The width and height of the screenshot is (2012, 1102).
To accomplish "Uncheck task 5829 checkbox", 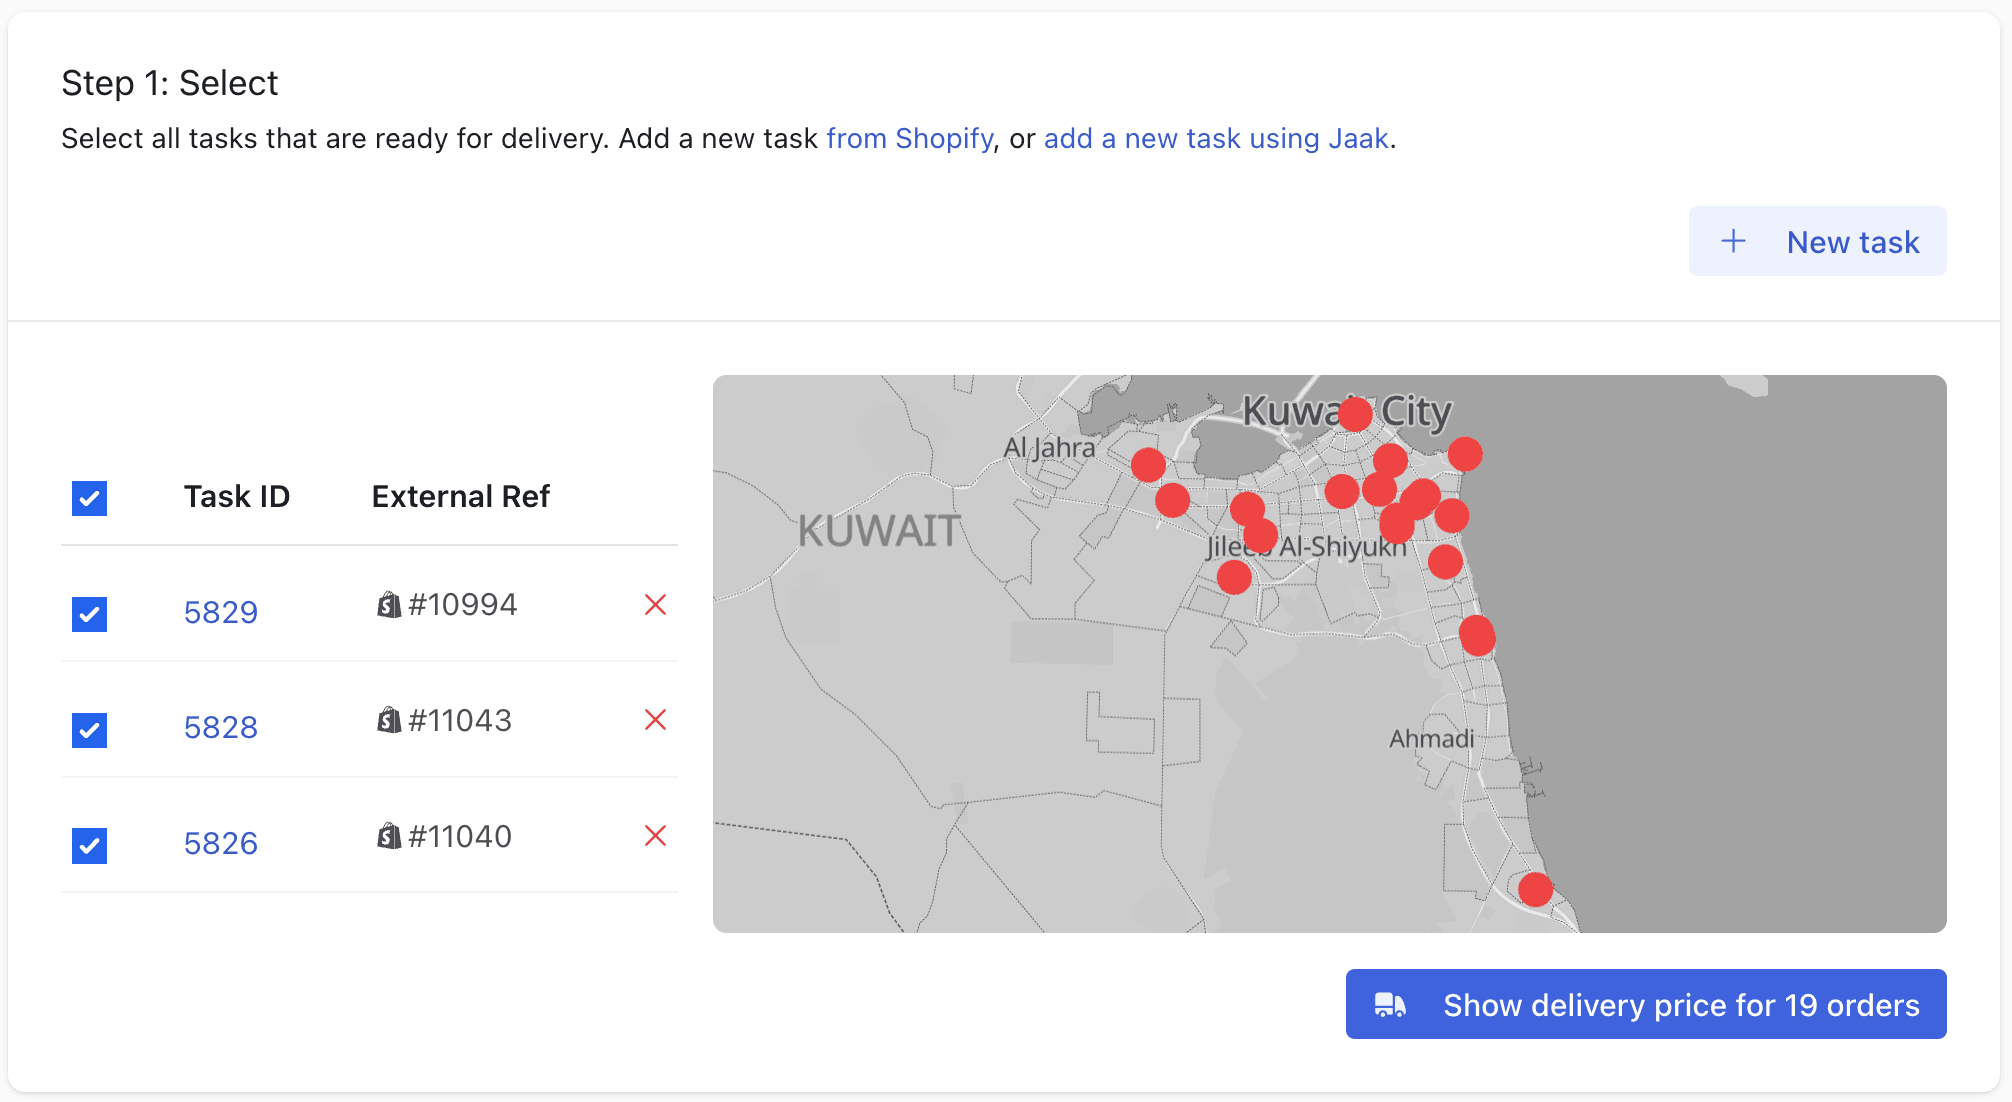I will coord(90,614).
